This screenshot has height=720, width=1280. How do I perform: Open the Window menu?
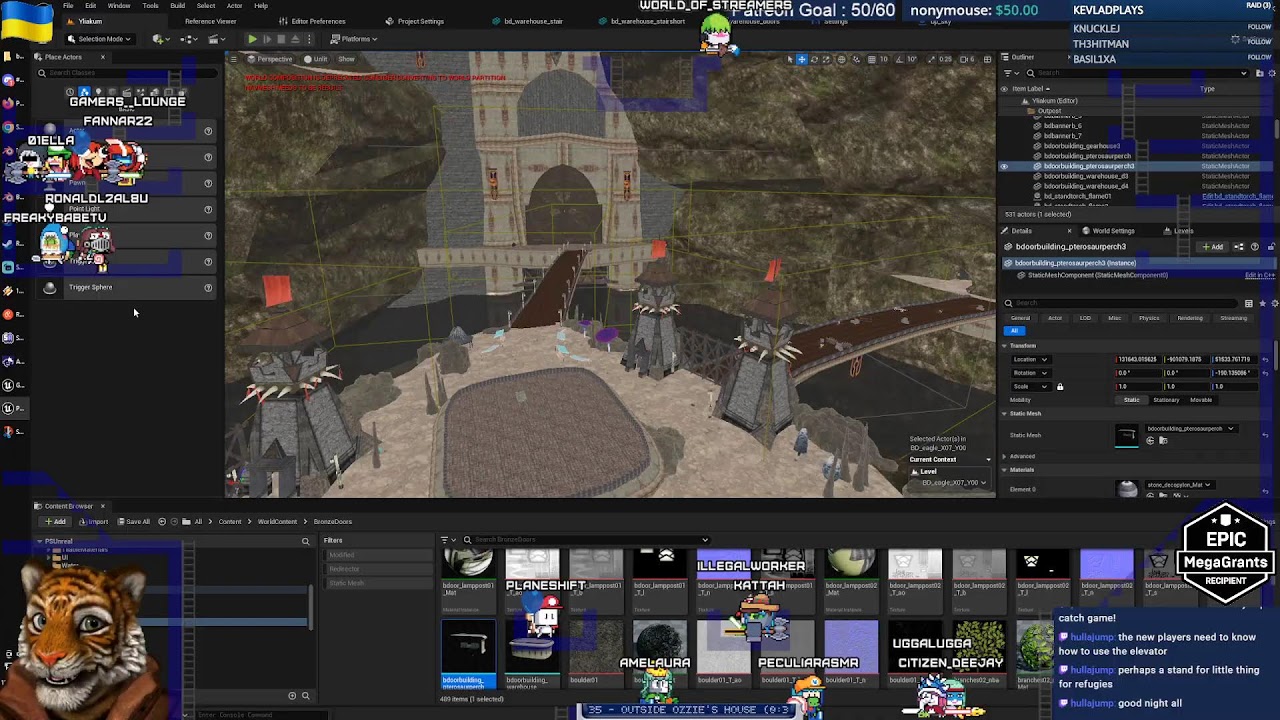[119, 5]
